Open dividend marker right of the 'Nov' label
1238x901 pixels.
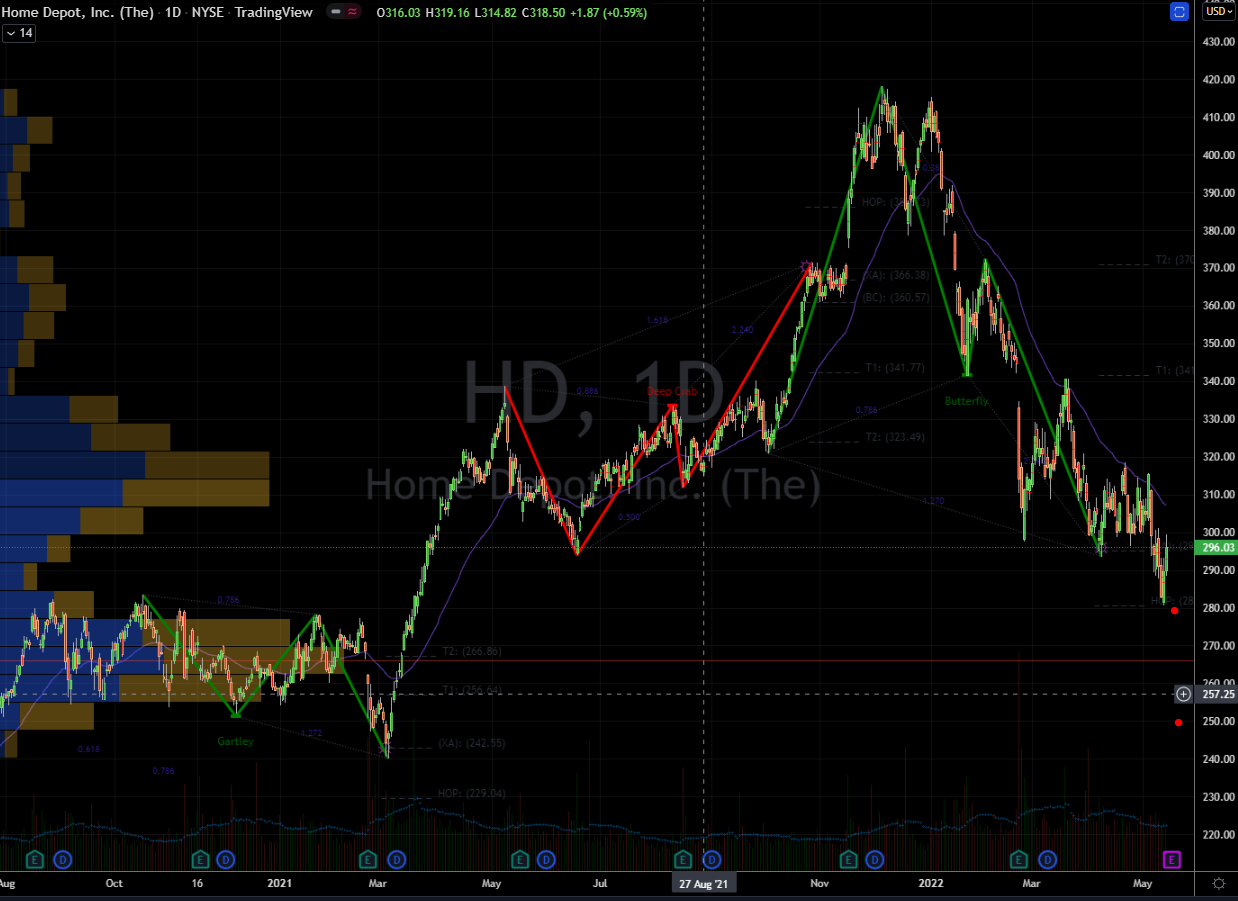click(875, 859)
